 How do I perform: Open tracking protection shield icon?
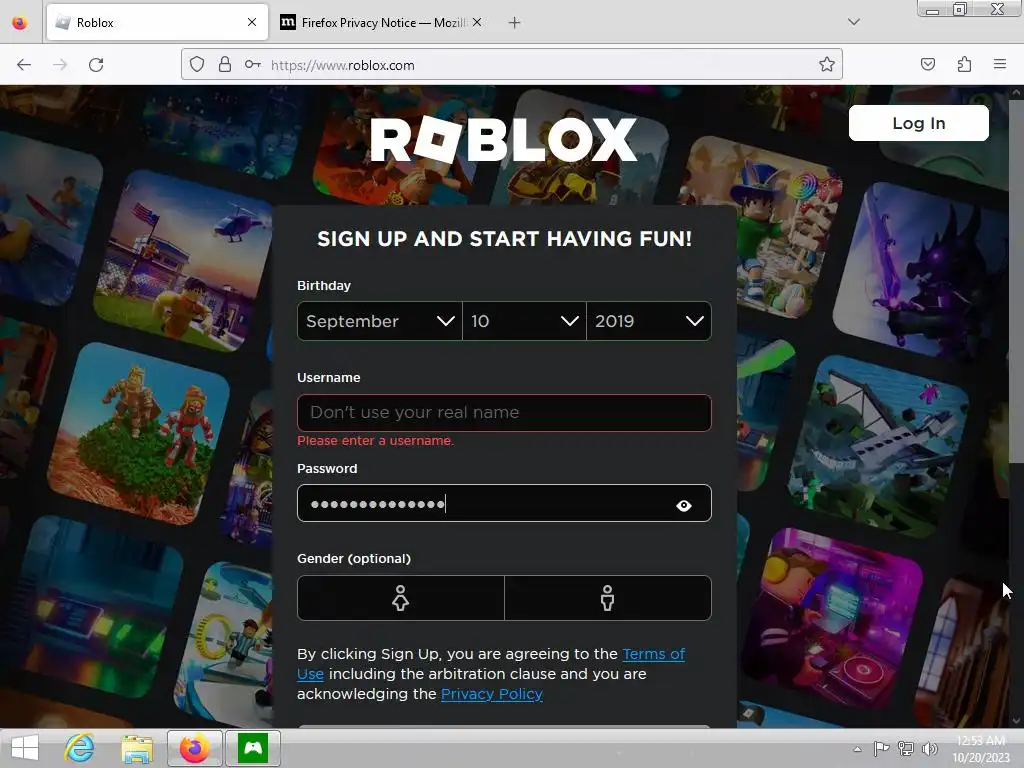(x=197, y=65)
